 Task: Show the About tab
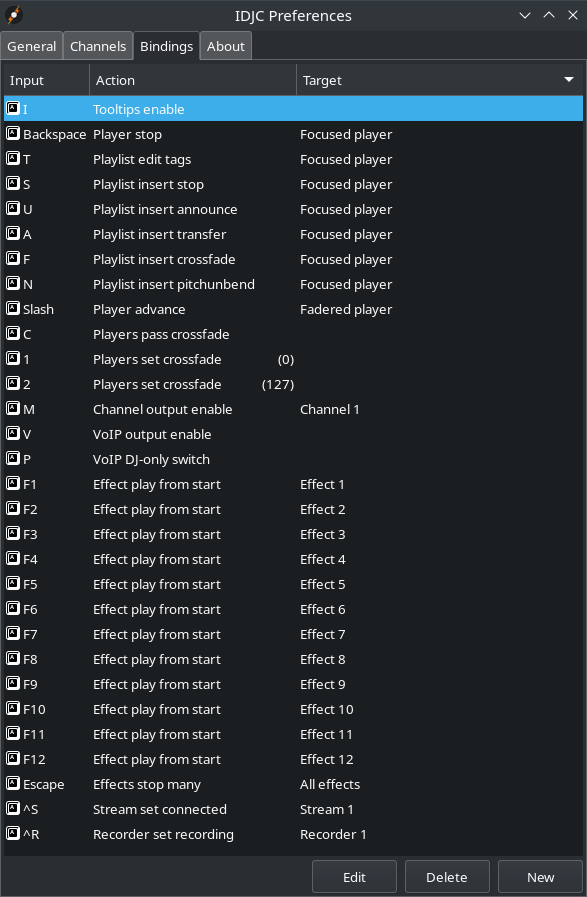point(225,46)
